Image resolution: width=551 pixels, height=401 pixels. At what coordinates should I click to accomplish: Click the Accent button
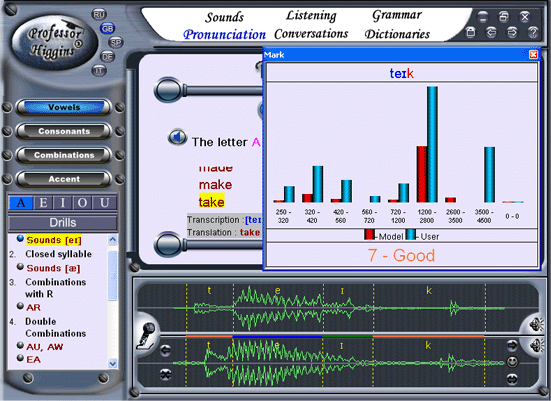[64, 179]
